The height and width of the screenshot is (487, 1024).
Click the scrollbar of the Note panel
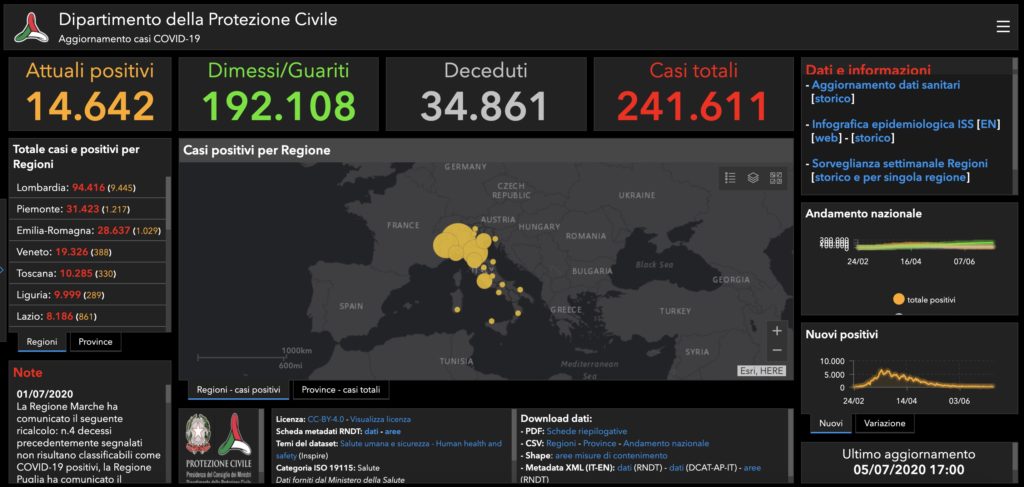point(166,430)
